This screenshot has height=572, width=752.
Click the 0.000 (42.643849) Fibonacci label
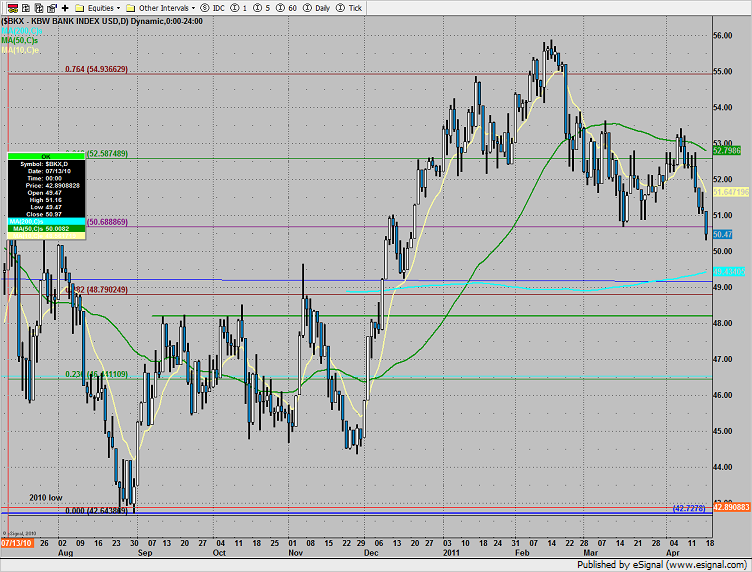pyautogui.click(x=96, y=511)
